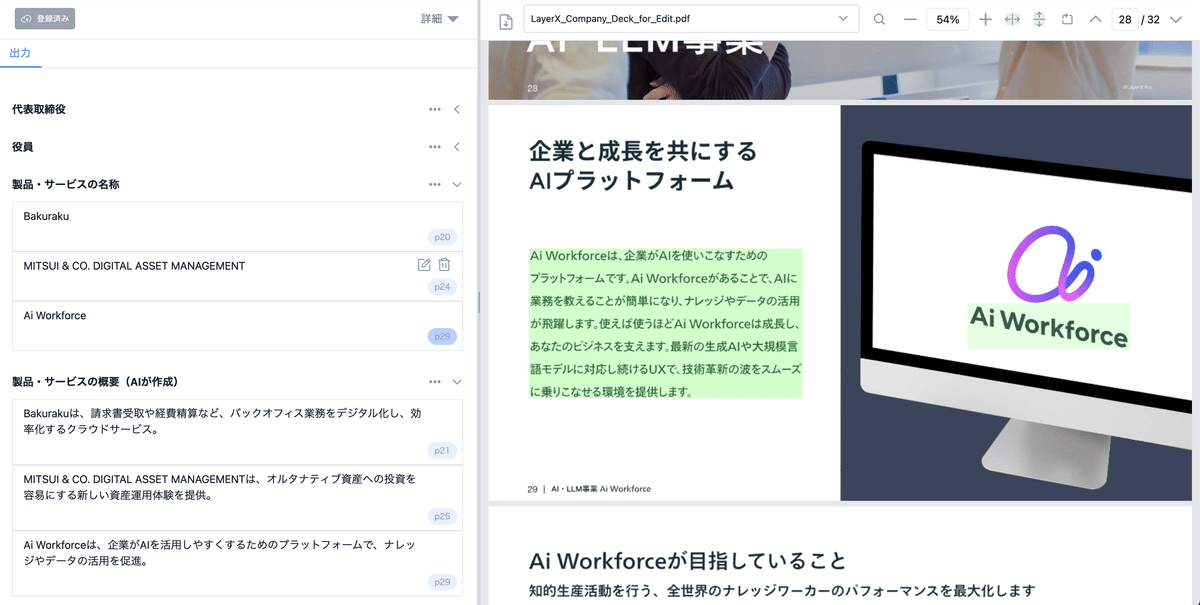Fit PDF page to height
This screenshot has width=1200, height=605.
click(x=1039, y=19)
